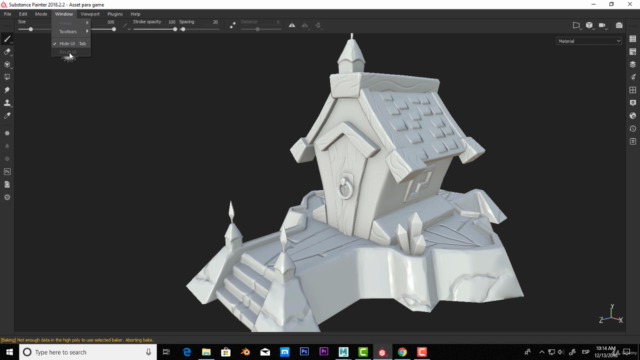This screenshot has height=360, width=640.
Task: Open Microsoft Edge from the taskbar
Action: (187, 352)
